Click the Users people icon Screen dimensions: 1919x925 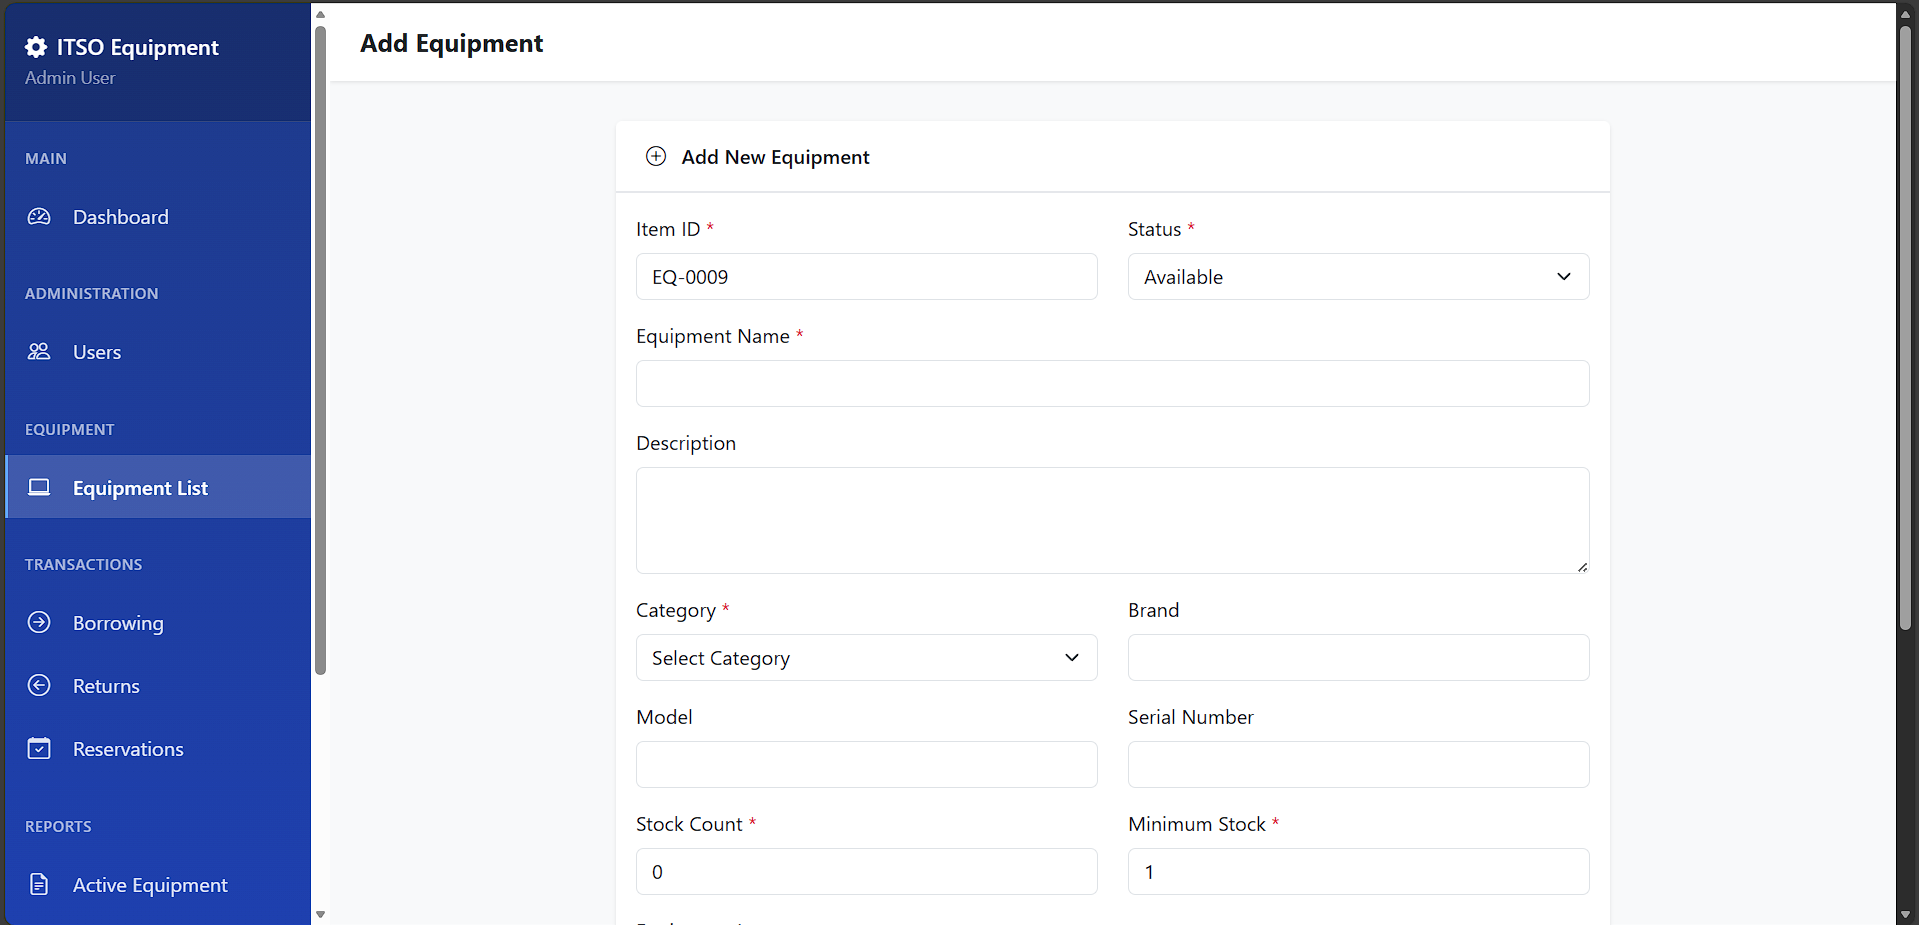click(39, 352)
